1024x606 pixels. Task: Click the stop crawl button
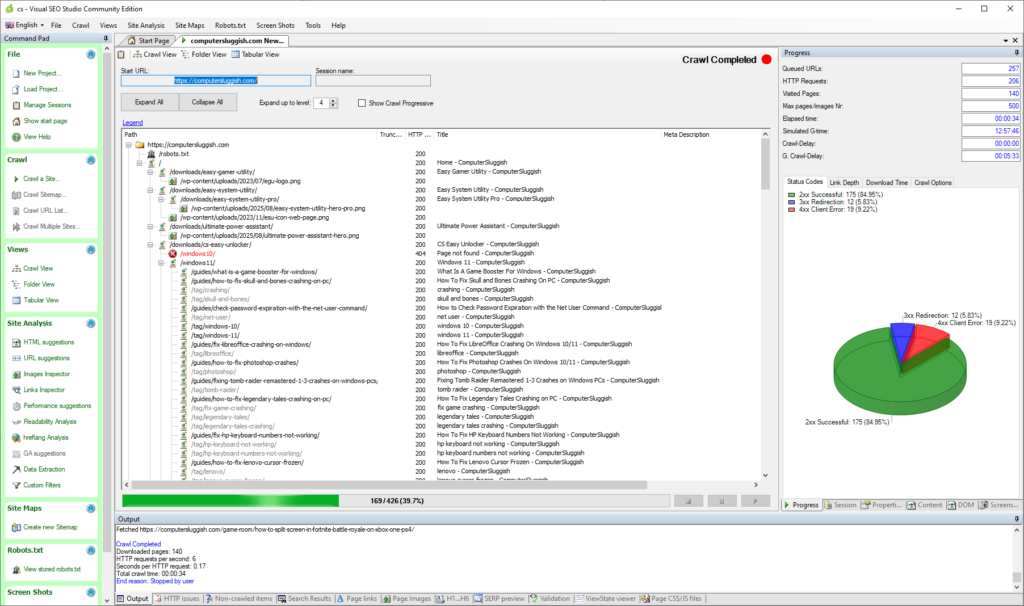tap(688, 501)
